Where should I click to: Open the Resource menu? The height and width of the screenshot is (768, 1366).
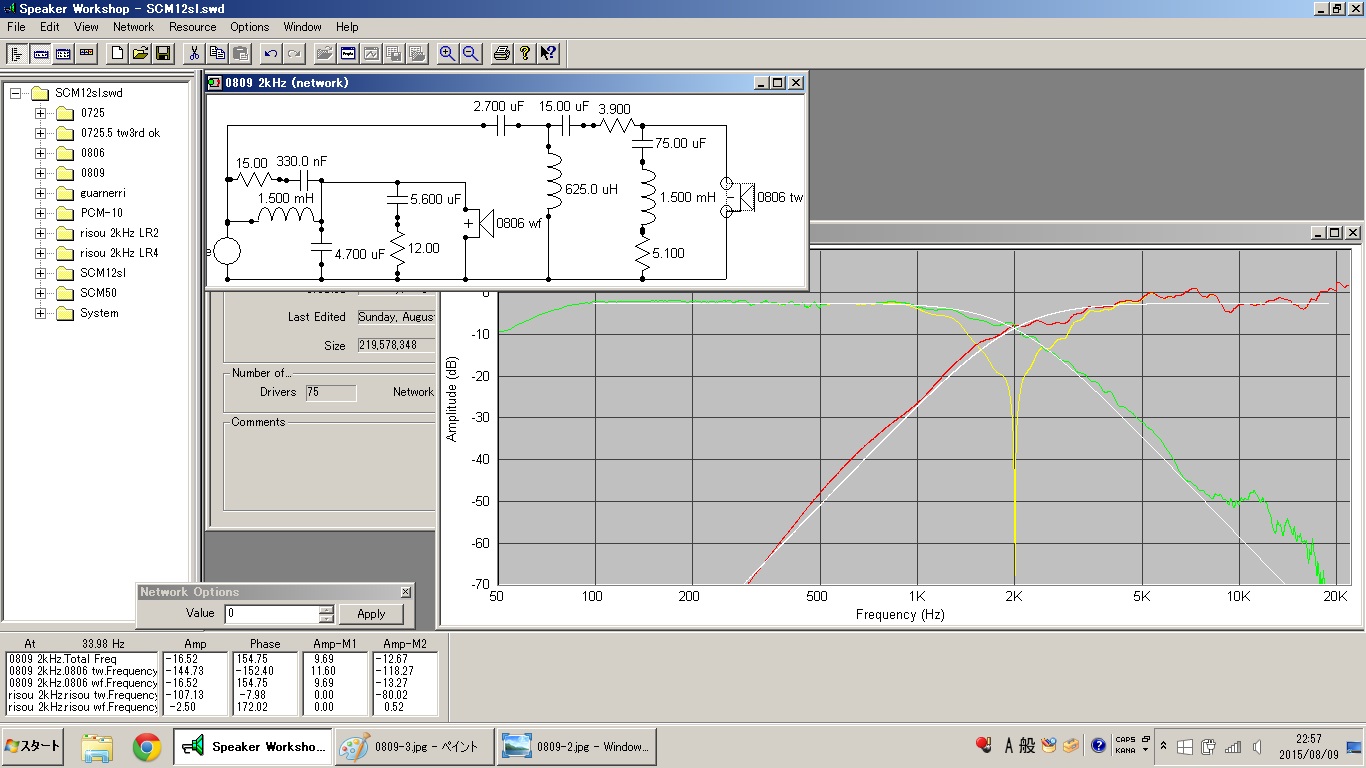tap(192, 27)
